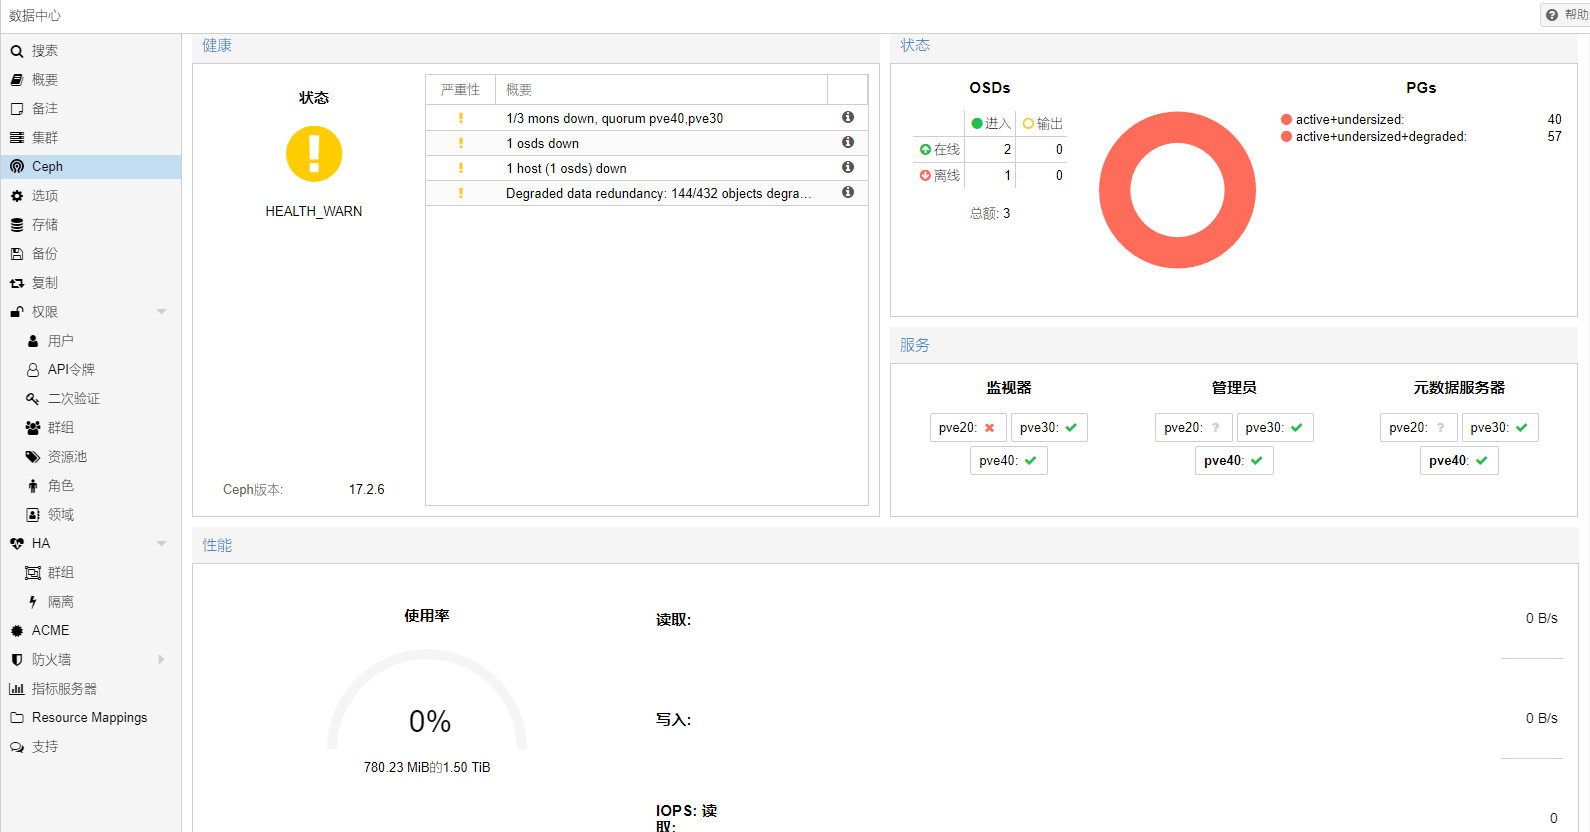Click metadata server pve40 service box
This screenshot has width=1590, height=832.
[x=1459, y=460]
